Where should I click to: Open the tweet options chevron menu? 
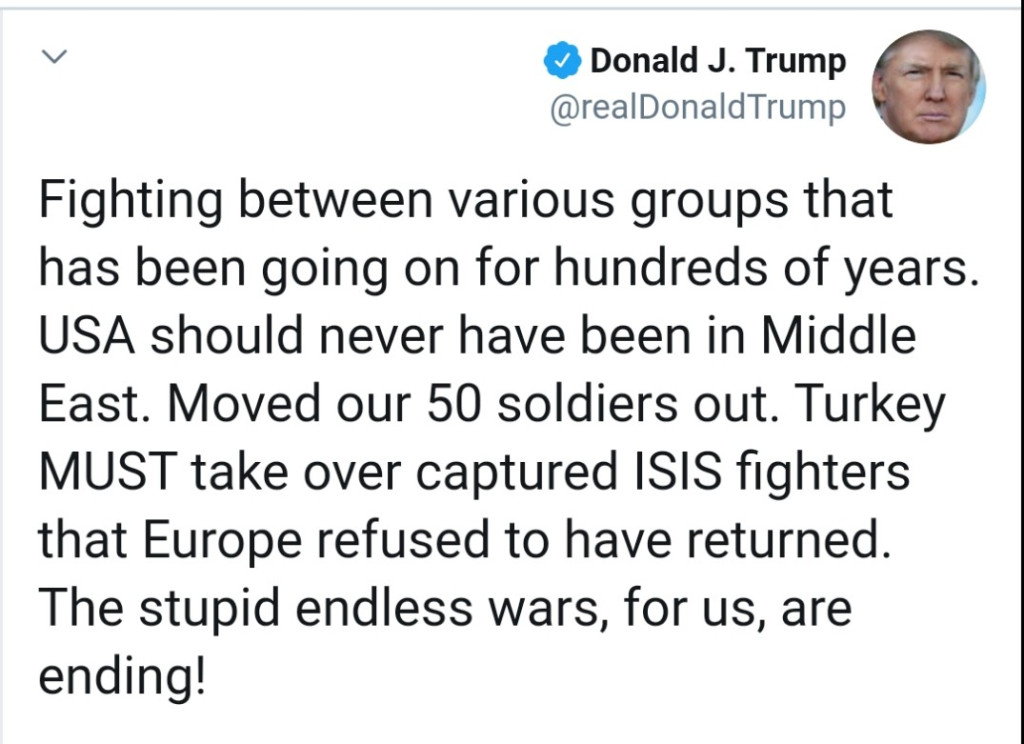tap(53, 58)
